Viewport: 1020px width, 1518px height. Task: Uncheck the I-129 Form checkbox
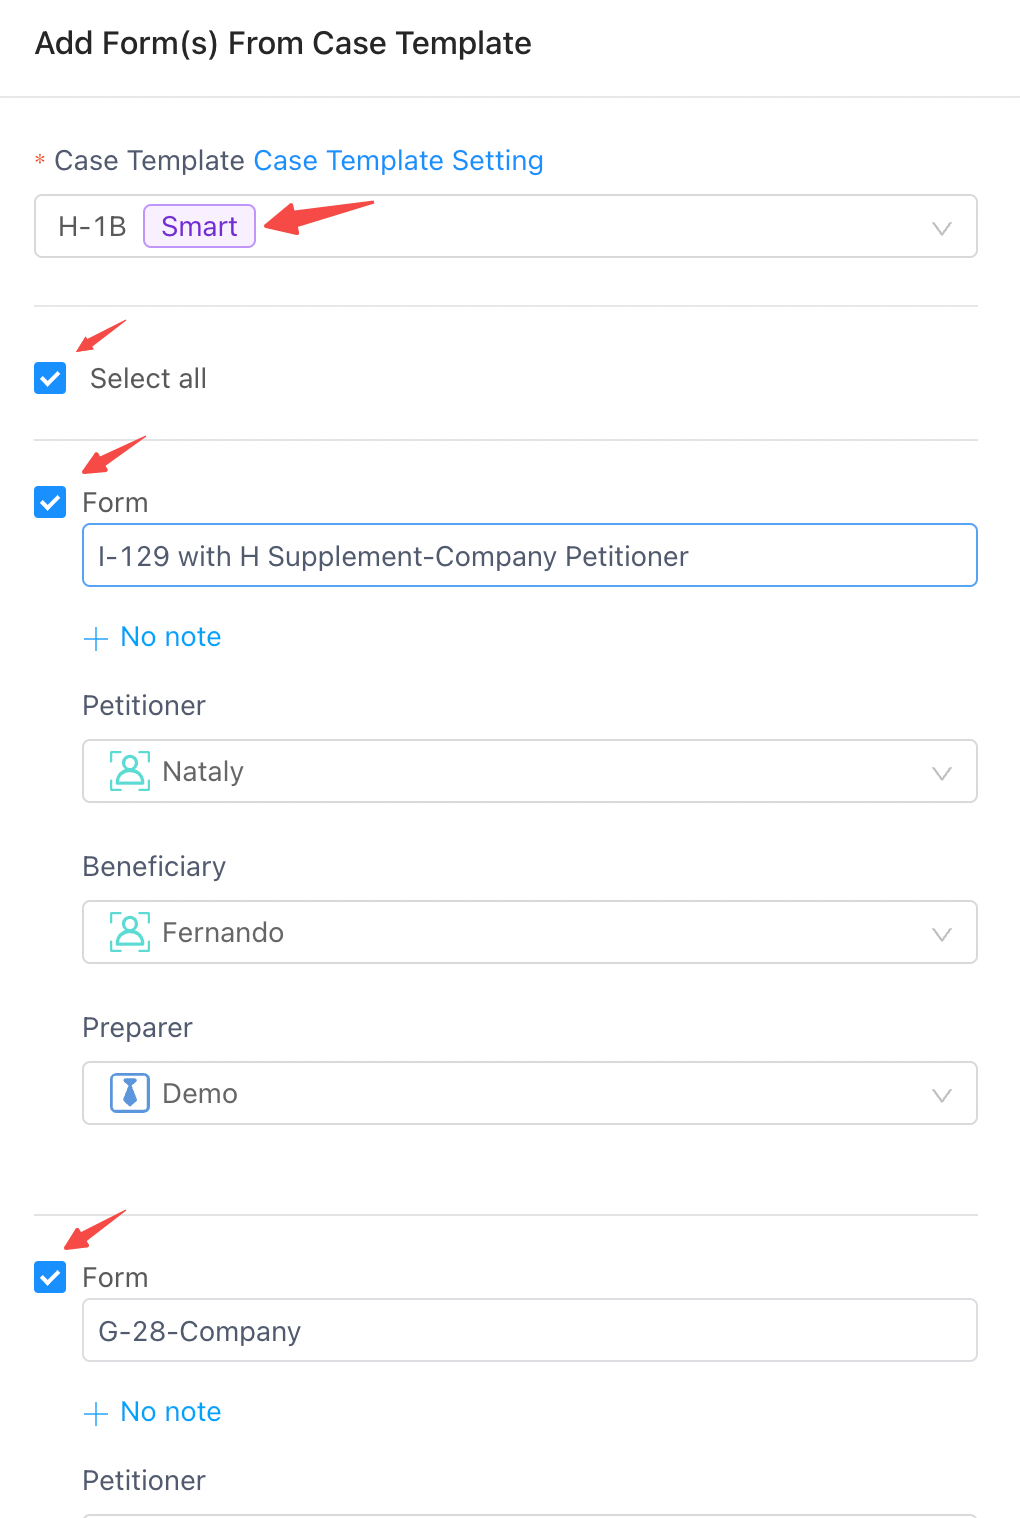click(x=50, y=502)
